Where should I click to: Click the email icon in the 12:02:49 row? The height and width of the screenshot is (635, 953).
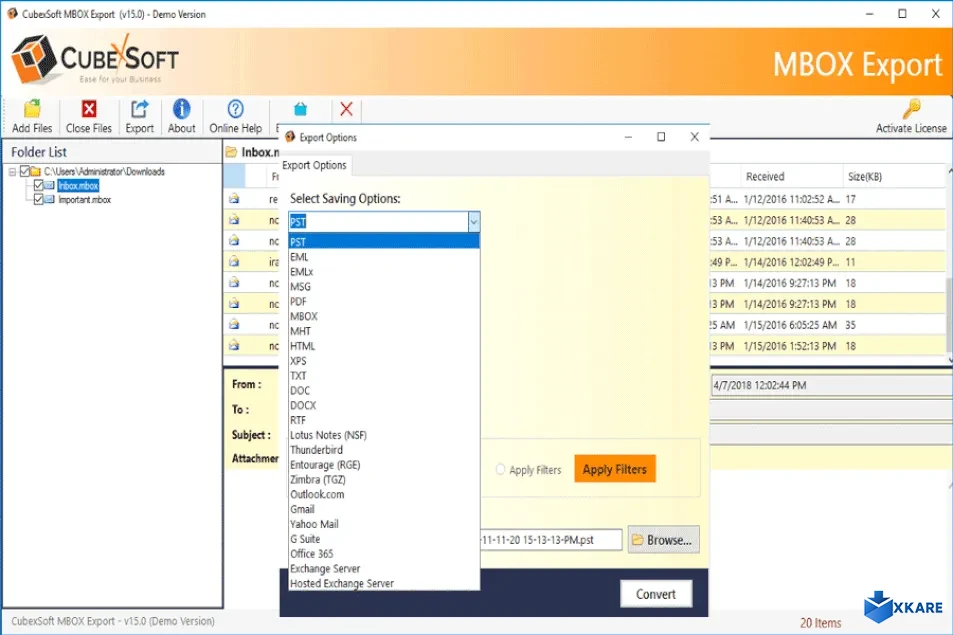coord(234,262)
